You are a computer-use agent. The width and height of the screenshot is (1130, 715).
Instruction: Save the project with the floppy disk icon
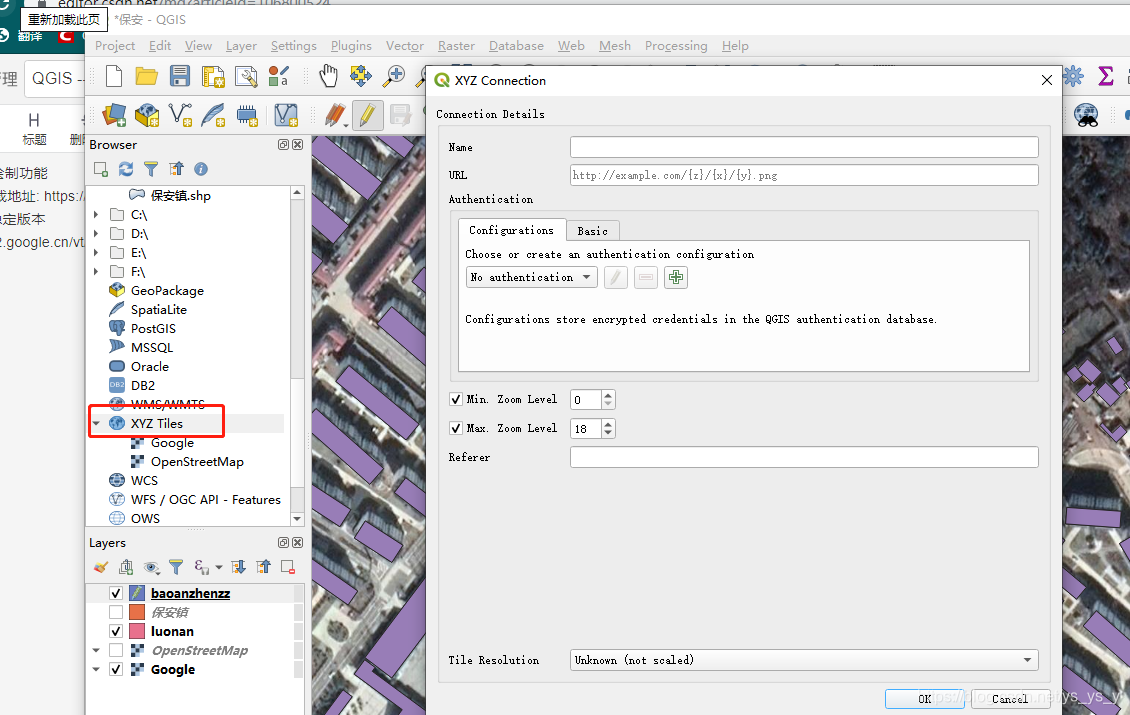point(179,76)
